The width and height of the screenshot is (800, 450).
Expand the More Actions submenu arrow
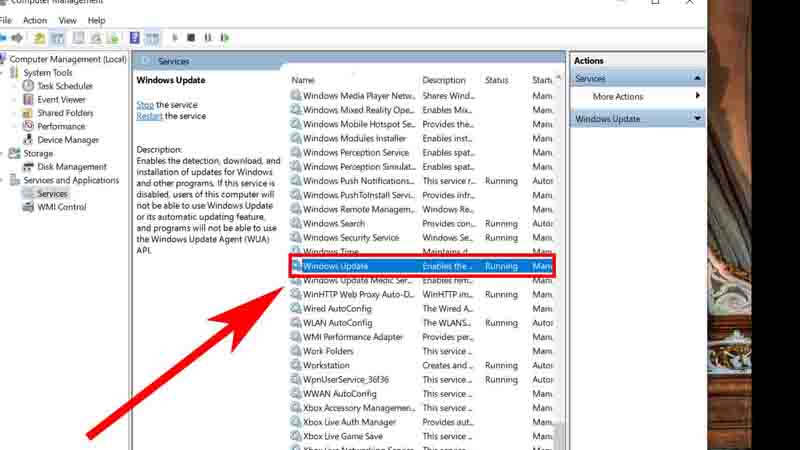[698, 96]
